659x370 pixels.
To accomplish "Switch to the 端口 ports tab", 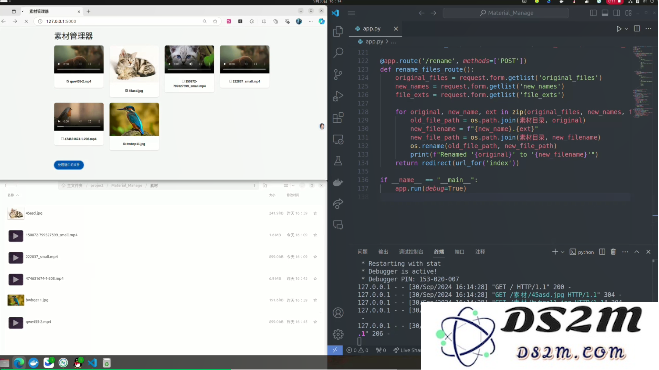I will coord(459,252).
